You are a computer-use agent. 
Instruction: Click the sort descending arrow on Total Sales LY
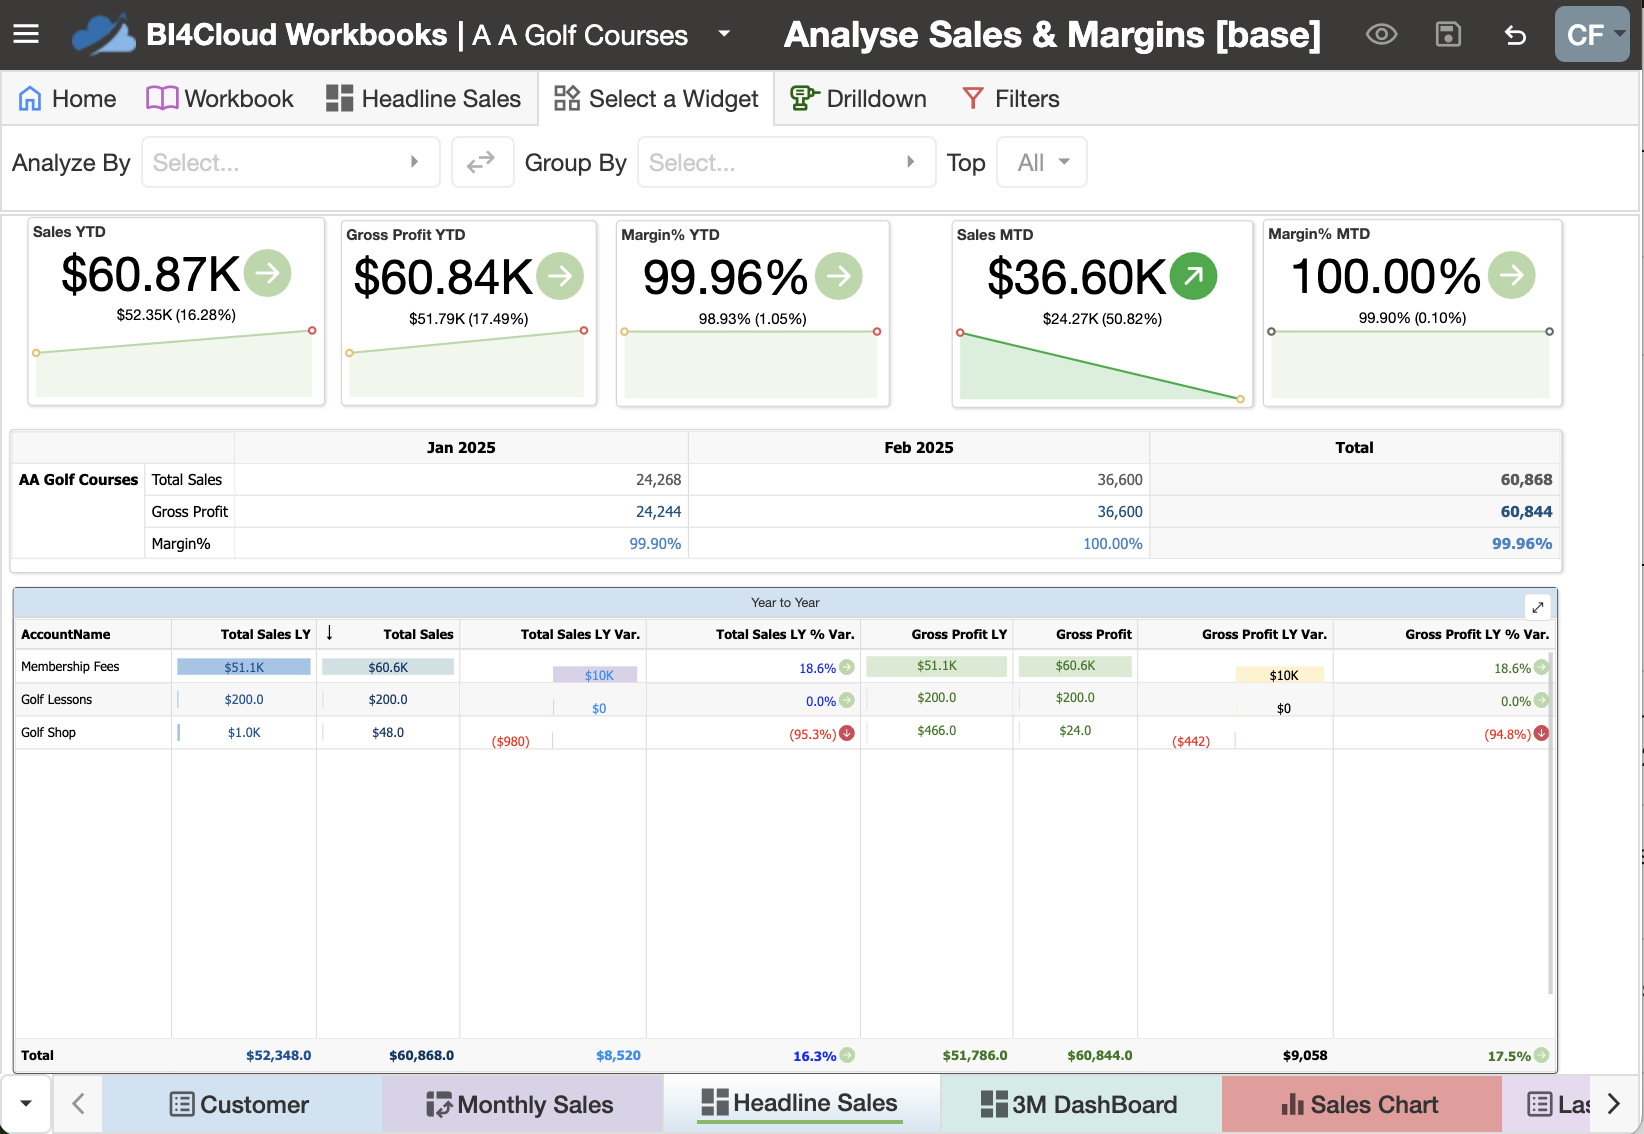pyautogui.click(x=329, y=633)
